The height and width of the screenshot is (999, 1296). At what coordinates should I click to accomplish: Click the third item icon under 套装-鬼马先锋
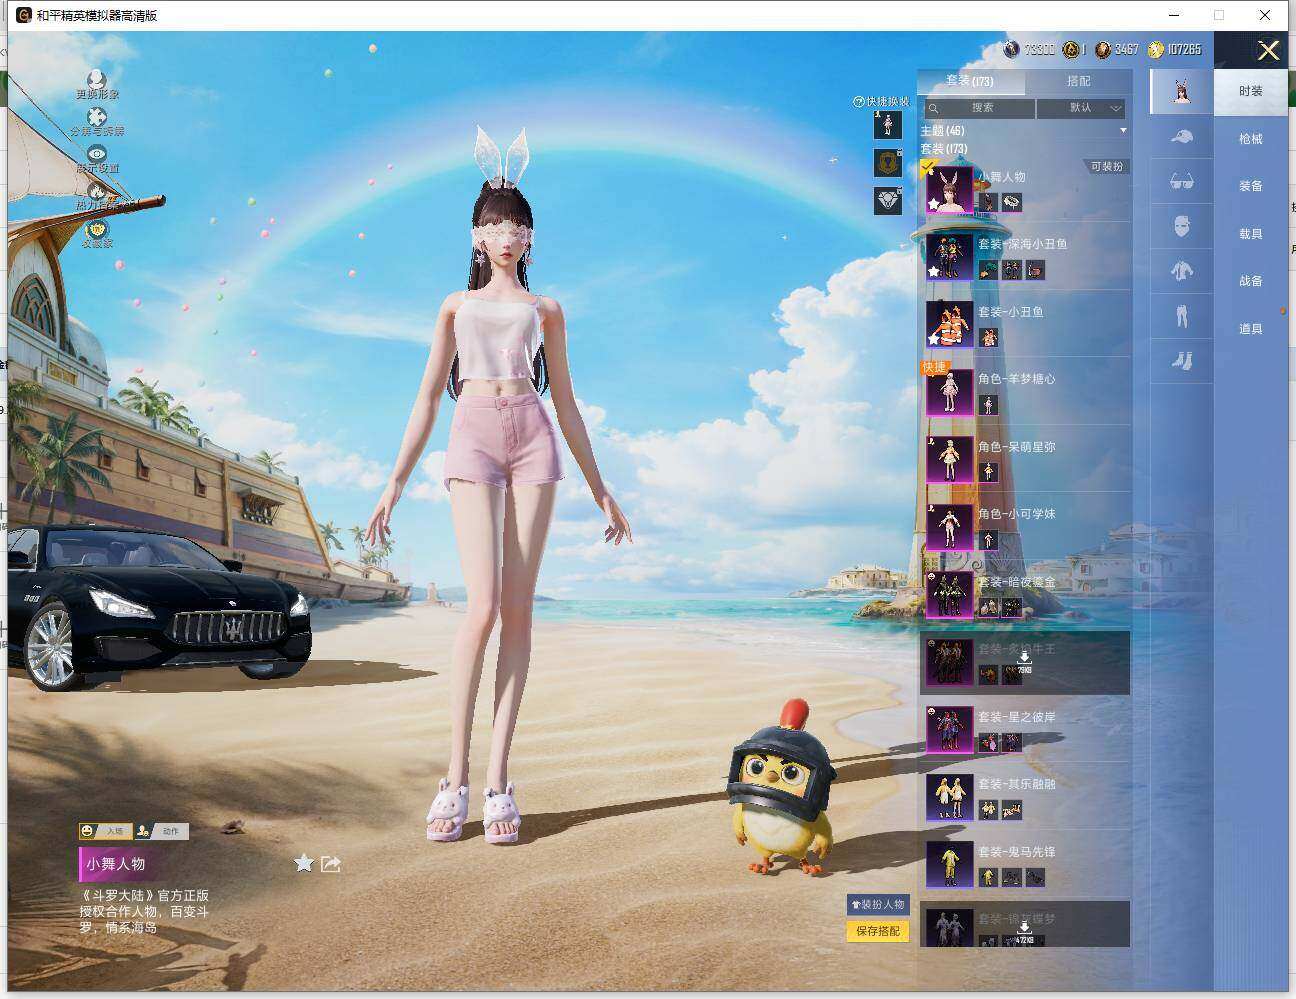tap(1035, 877)
